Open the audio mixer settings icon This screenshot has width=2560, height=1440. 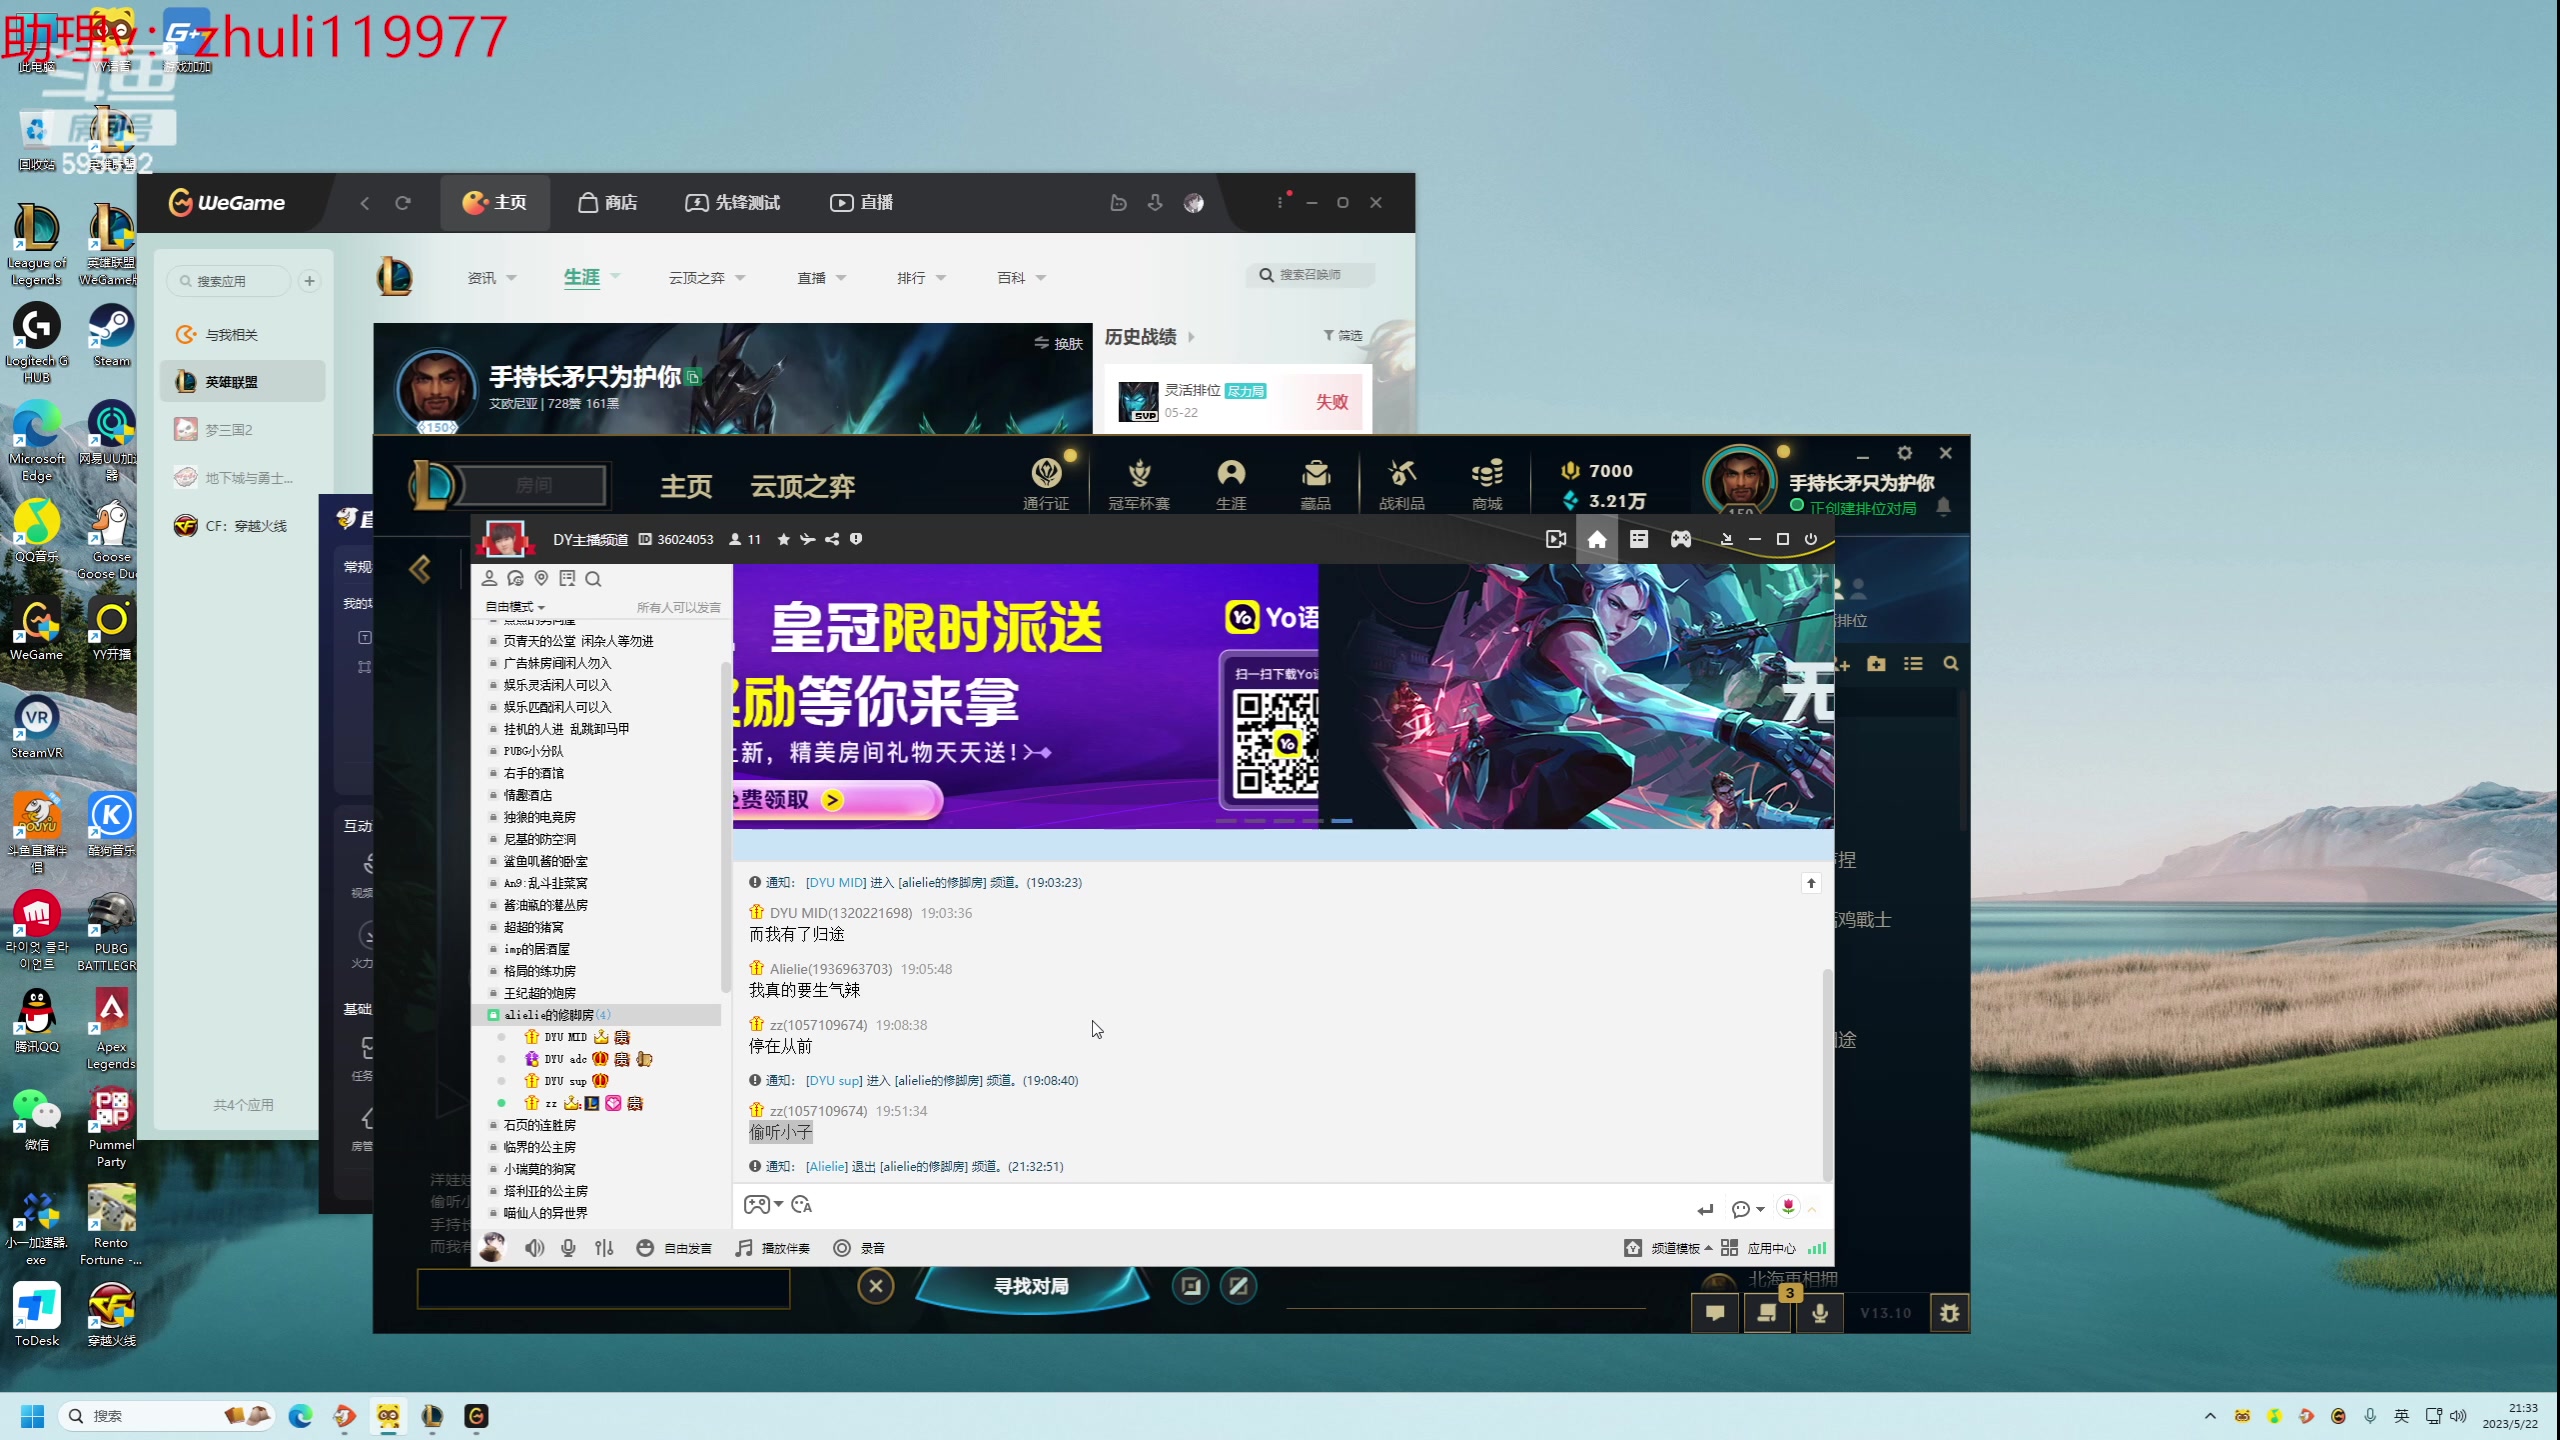pos(604,1247)
